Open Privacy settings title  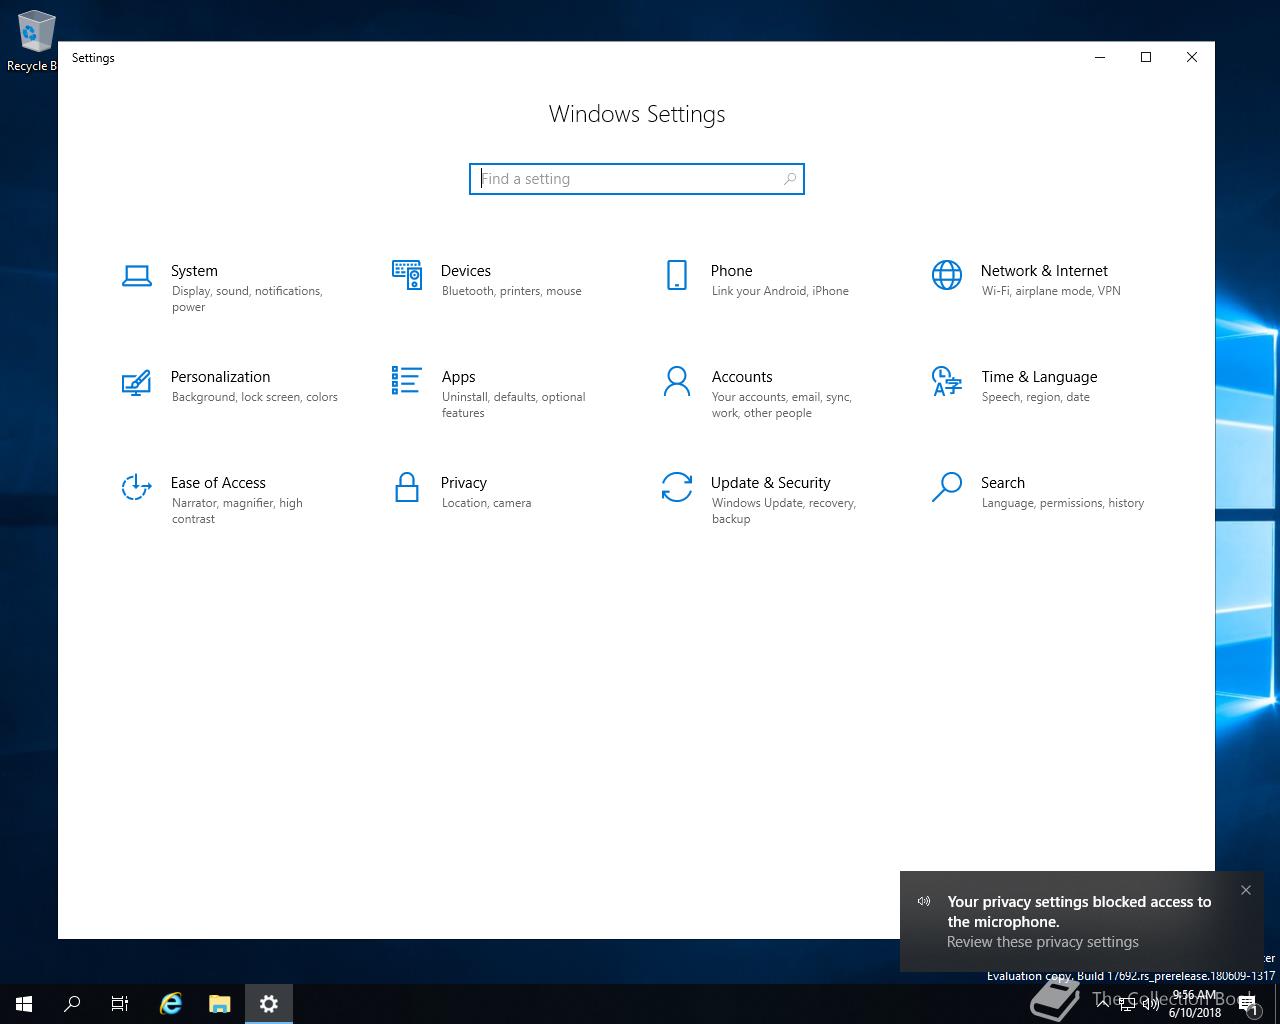click(x=464, y=483)
